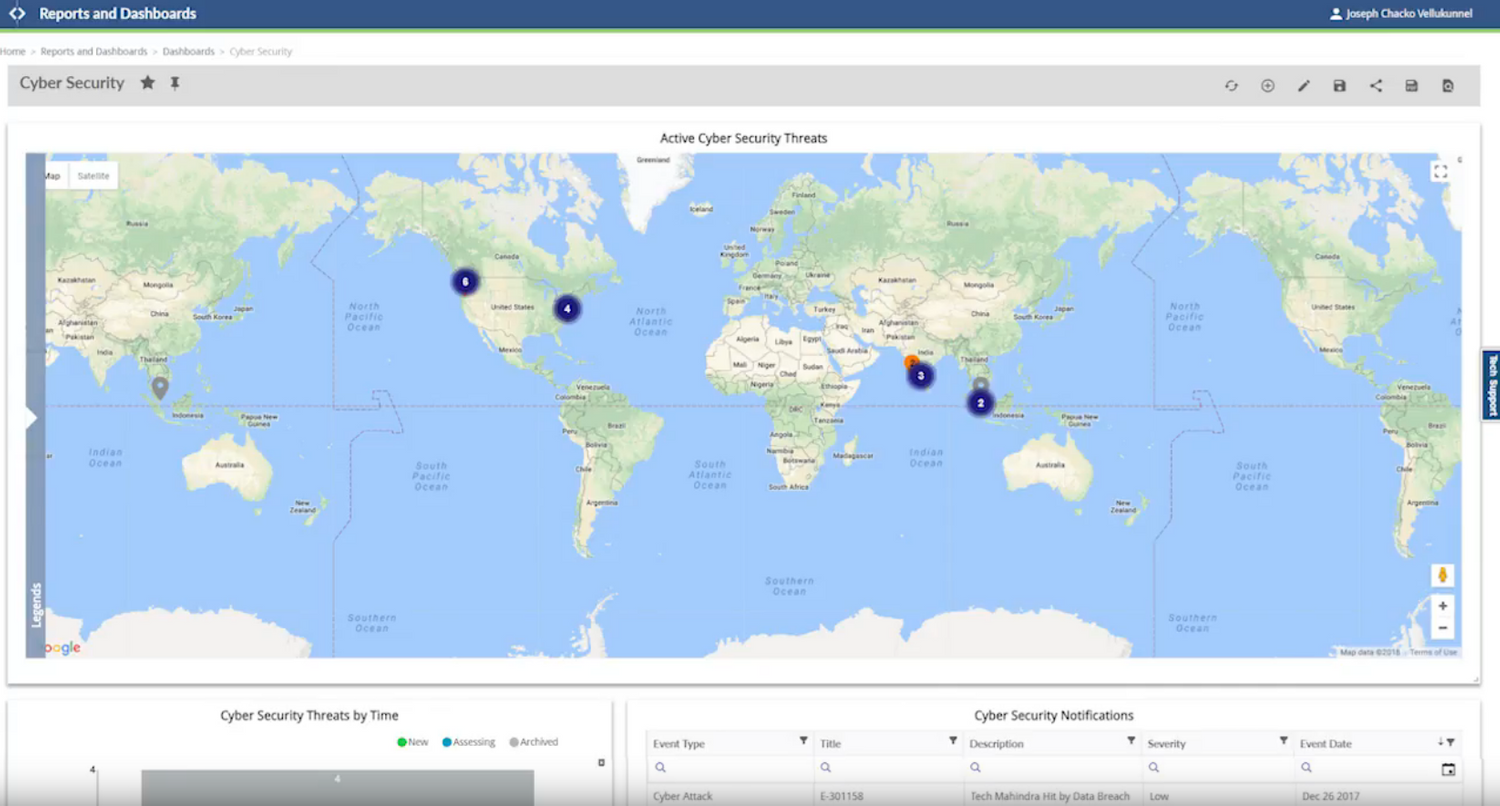Toggle the New series in legend

click(x=412, y=742)
